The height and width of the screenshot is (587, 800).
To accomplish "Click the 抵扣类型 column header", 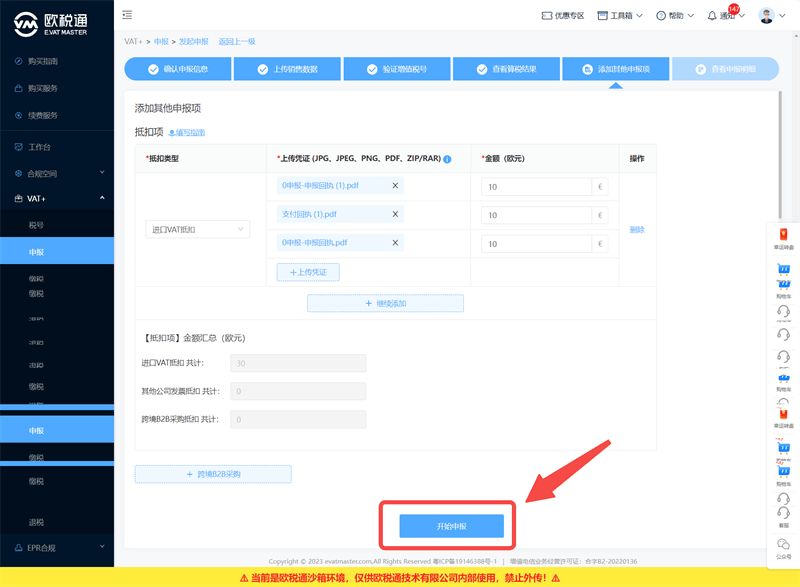I will (162, 159).
